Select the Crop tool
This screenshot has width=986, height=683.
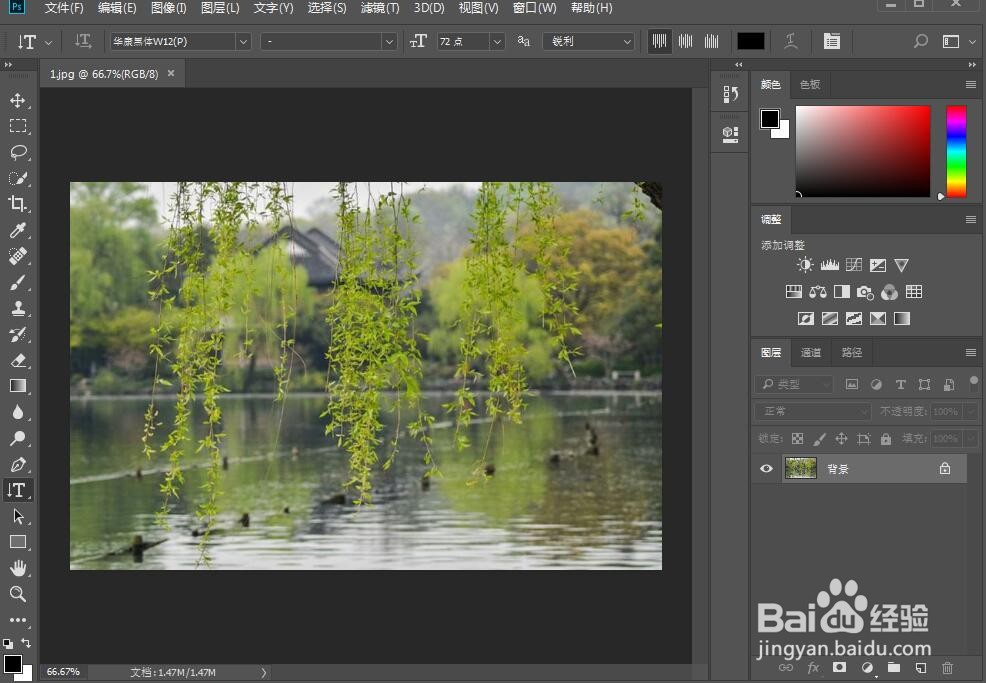[x=18, y=204]
